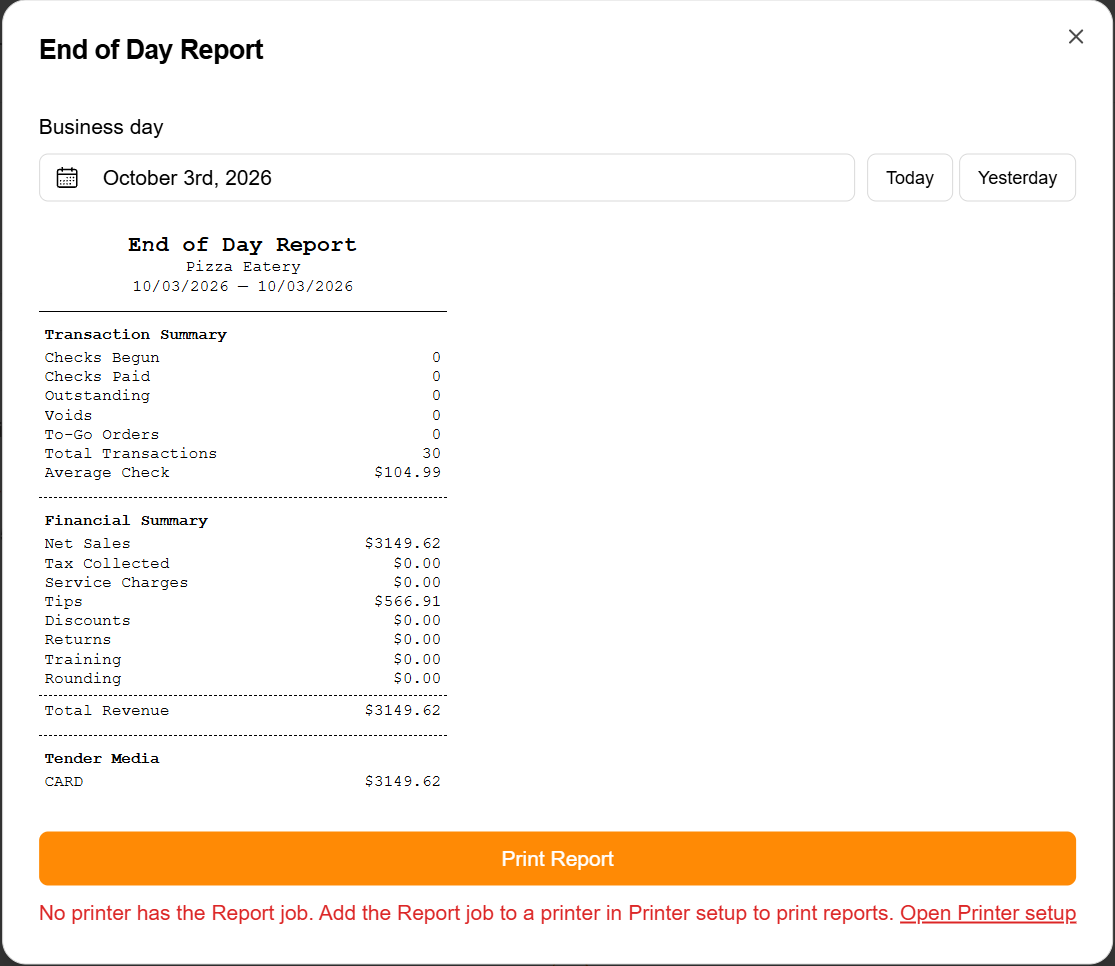The height and width of the screenshot is (966, 1115).
Task: Click the Outstanding row label
Action: tap(97, 396)
